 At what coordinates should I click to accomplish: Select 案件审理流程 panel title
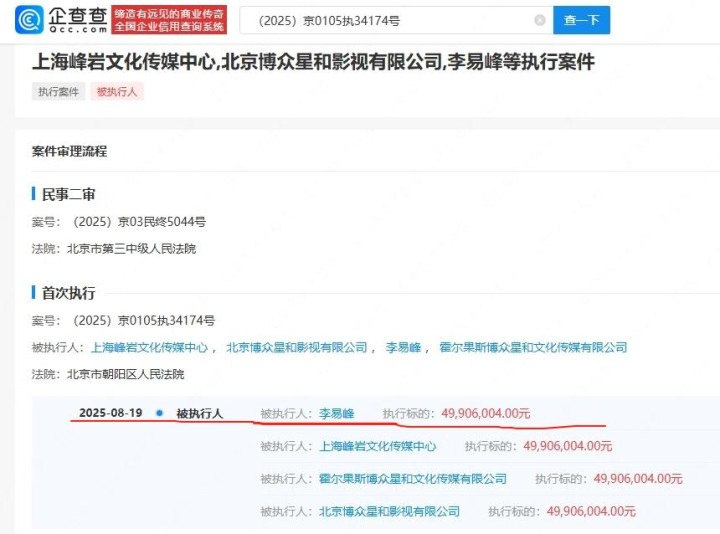click(69, 151)
